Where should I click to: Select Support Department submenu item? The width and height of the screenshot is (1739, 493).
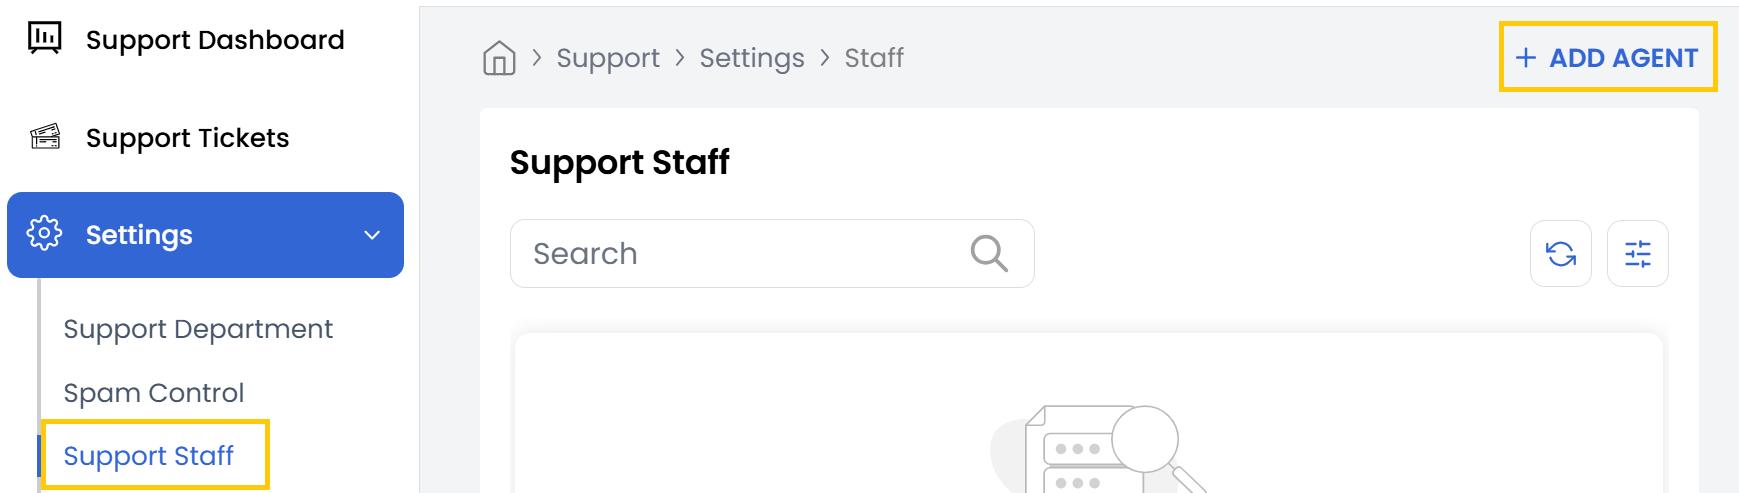[x=198, y=329]
